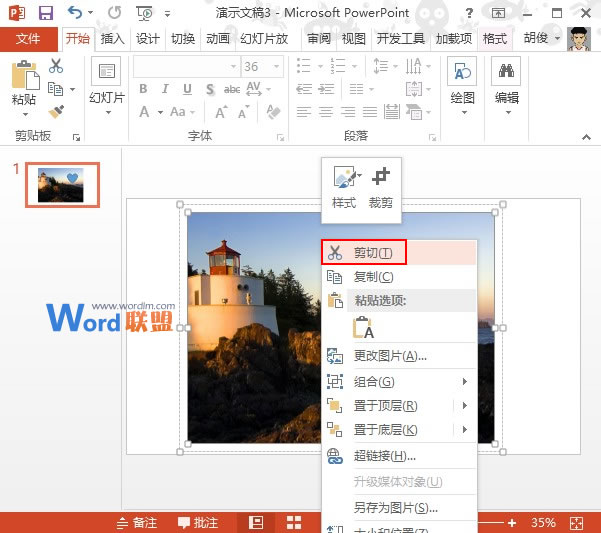Switch to the Design (设计) tab
Image resolution: width=601 pixels, height=533 pixels.
148,39
